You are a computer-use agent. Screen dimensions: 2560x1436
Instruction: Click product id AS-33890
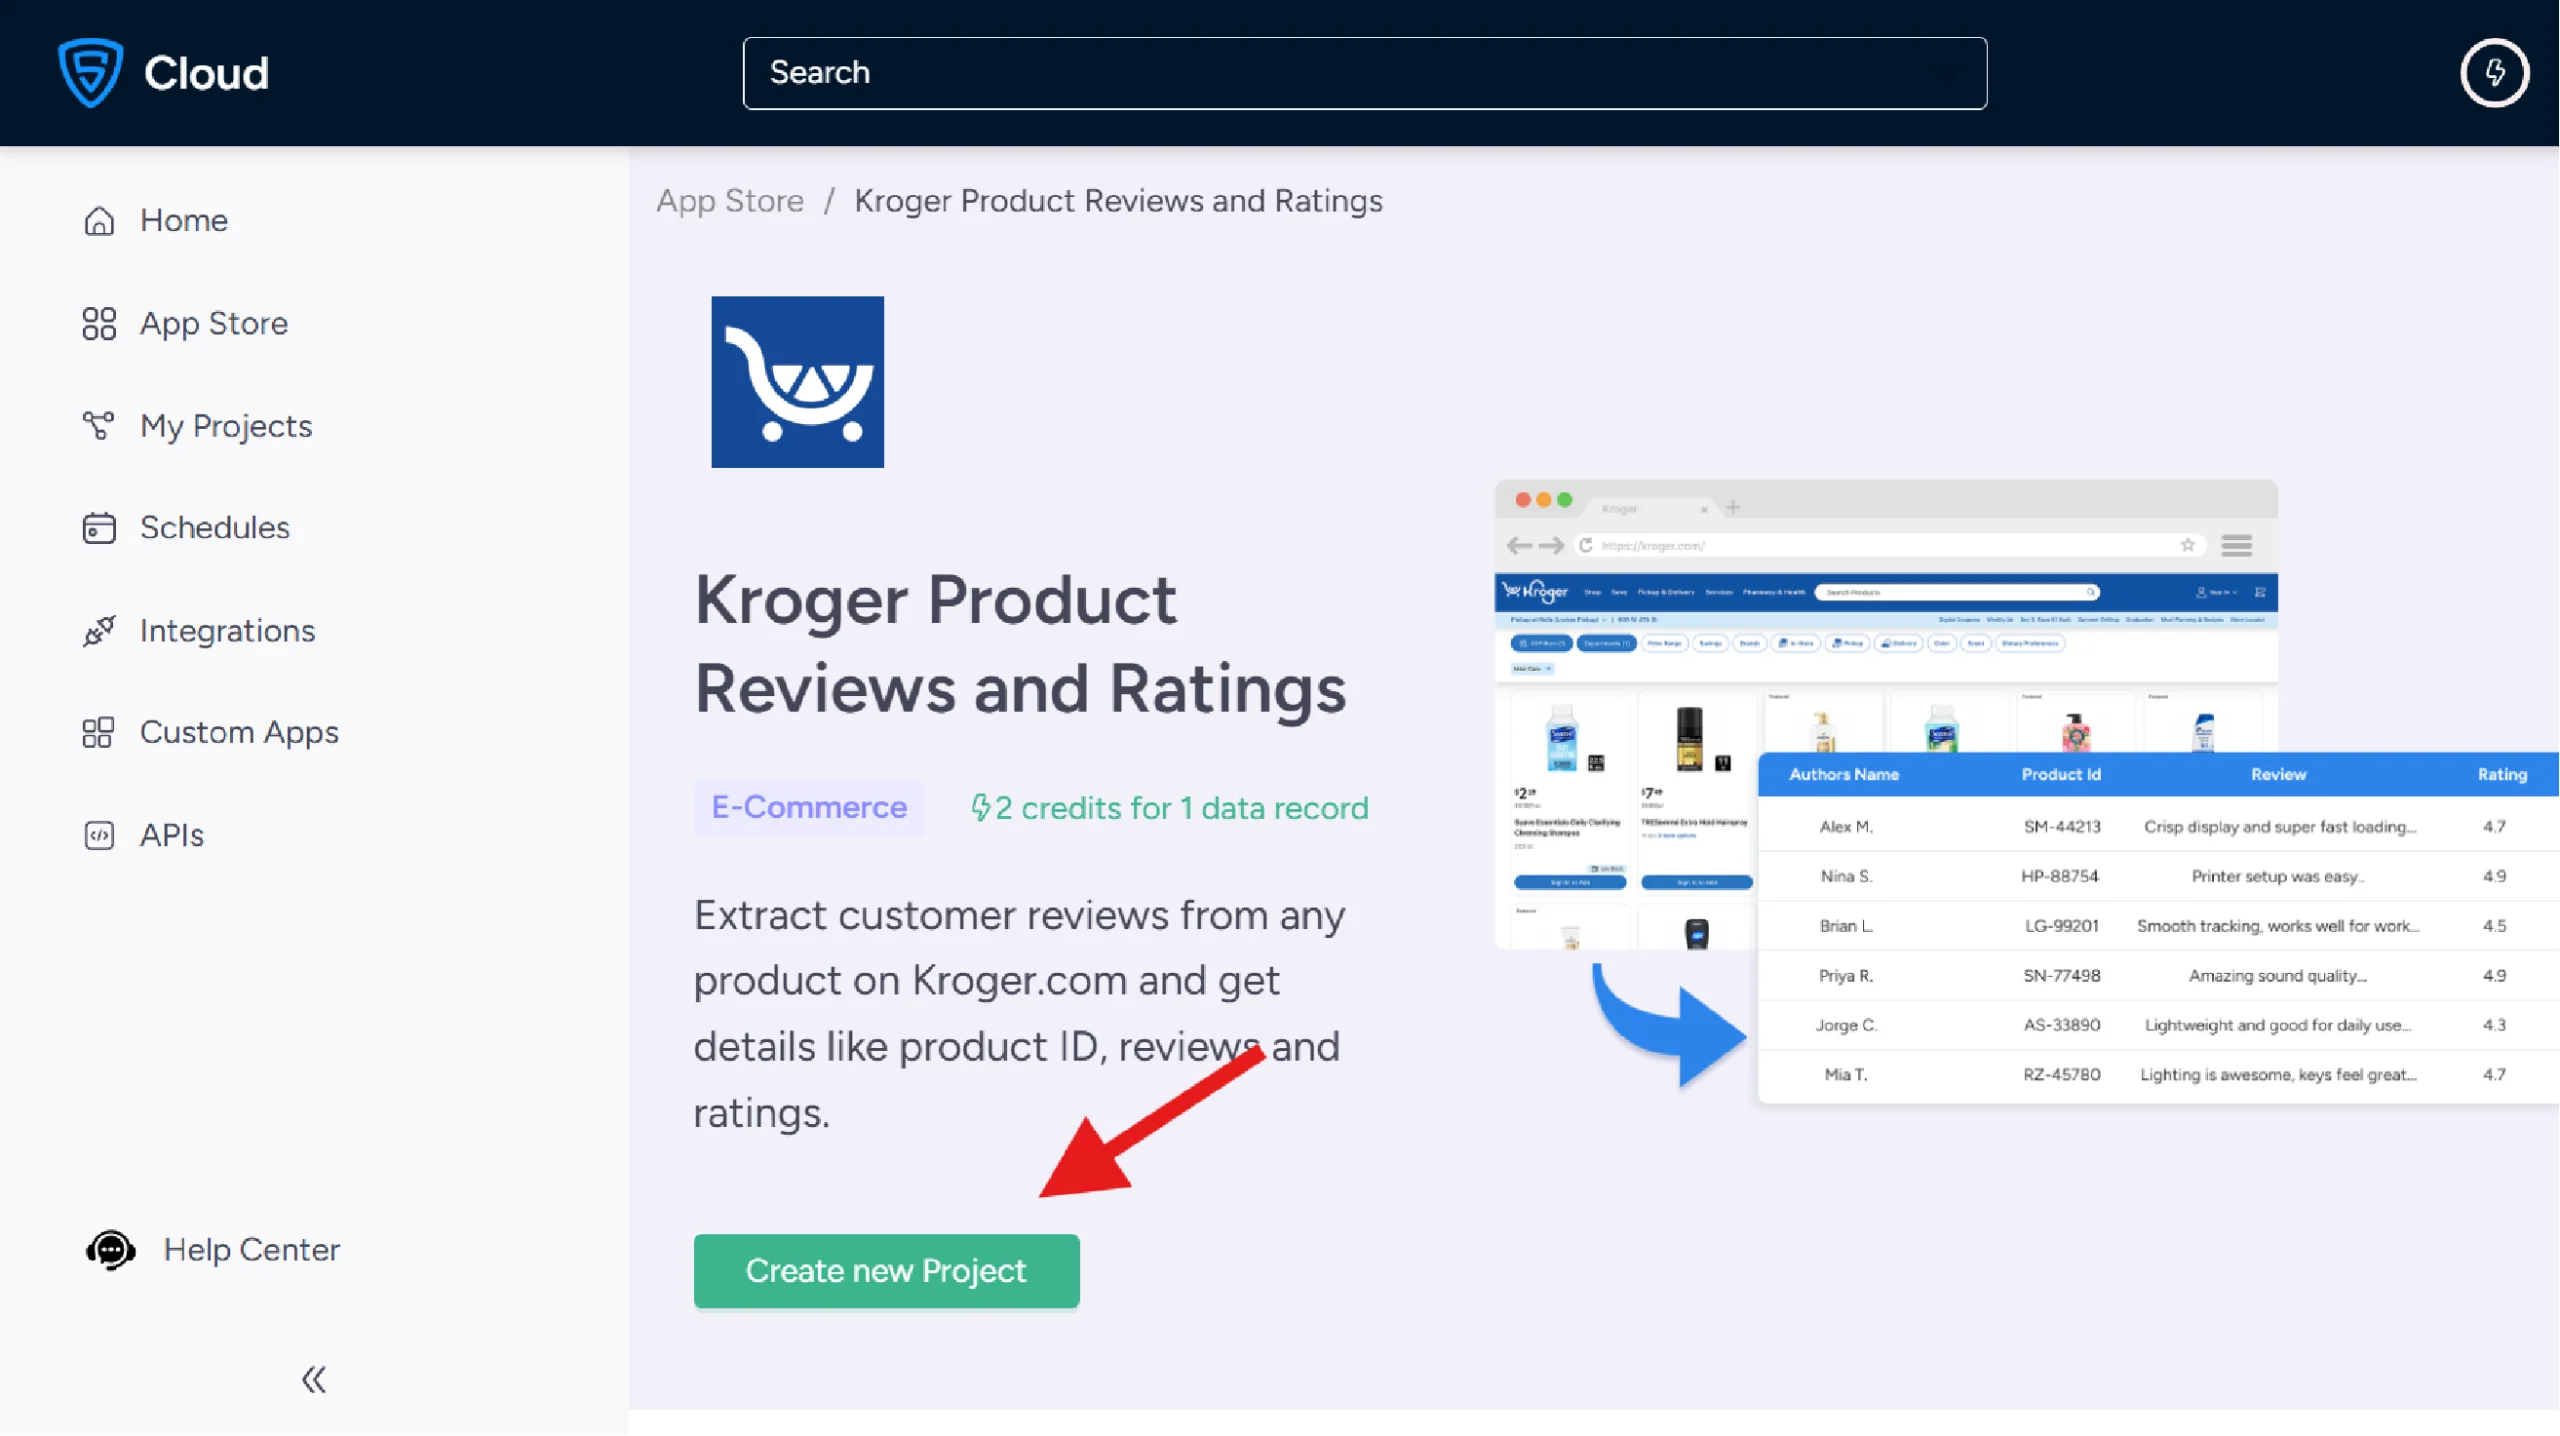pyautogui.click(x=2061, y=1025)
